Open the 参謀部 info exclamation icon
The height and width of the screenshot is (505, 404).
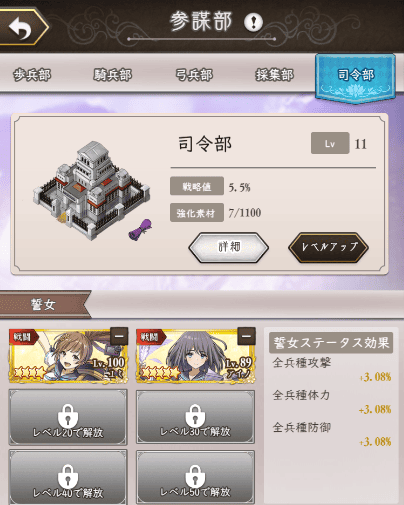tap(253, 22)
